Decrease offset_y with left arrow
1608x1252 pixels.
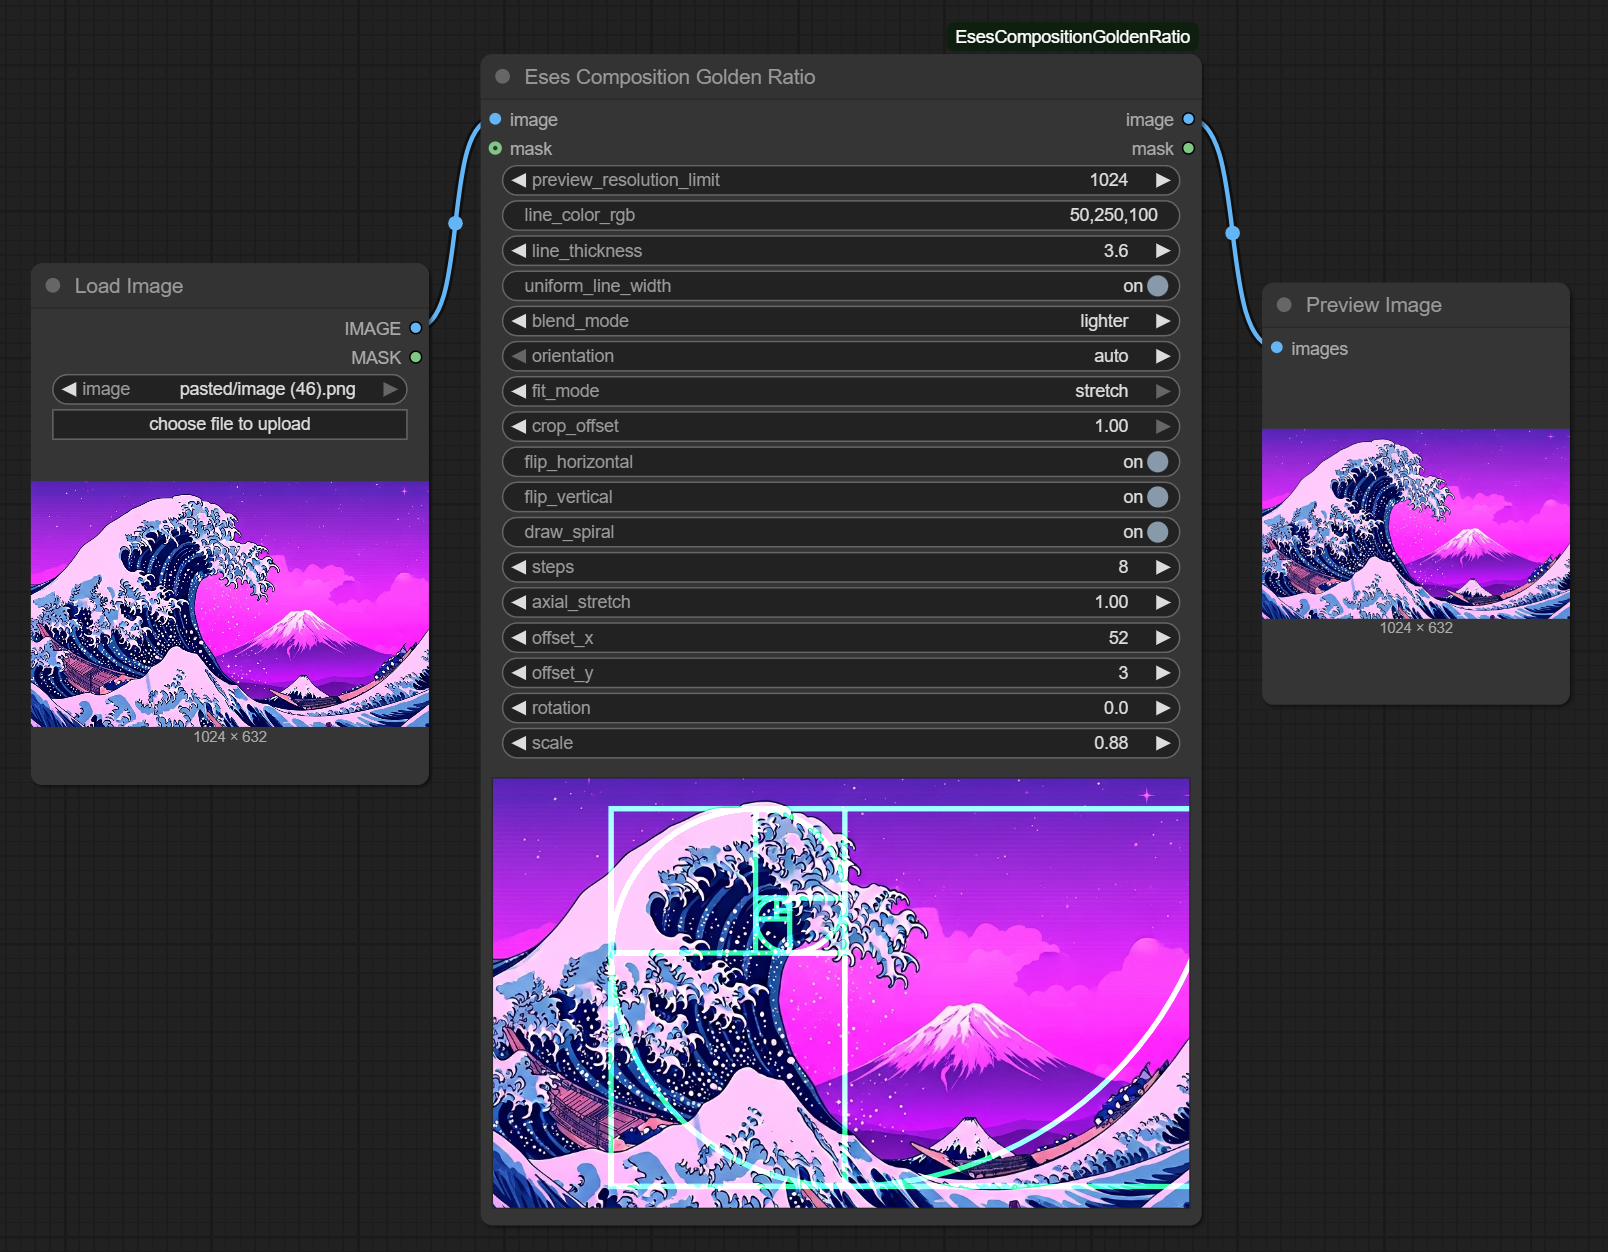tap(518, 673)
